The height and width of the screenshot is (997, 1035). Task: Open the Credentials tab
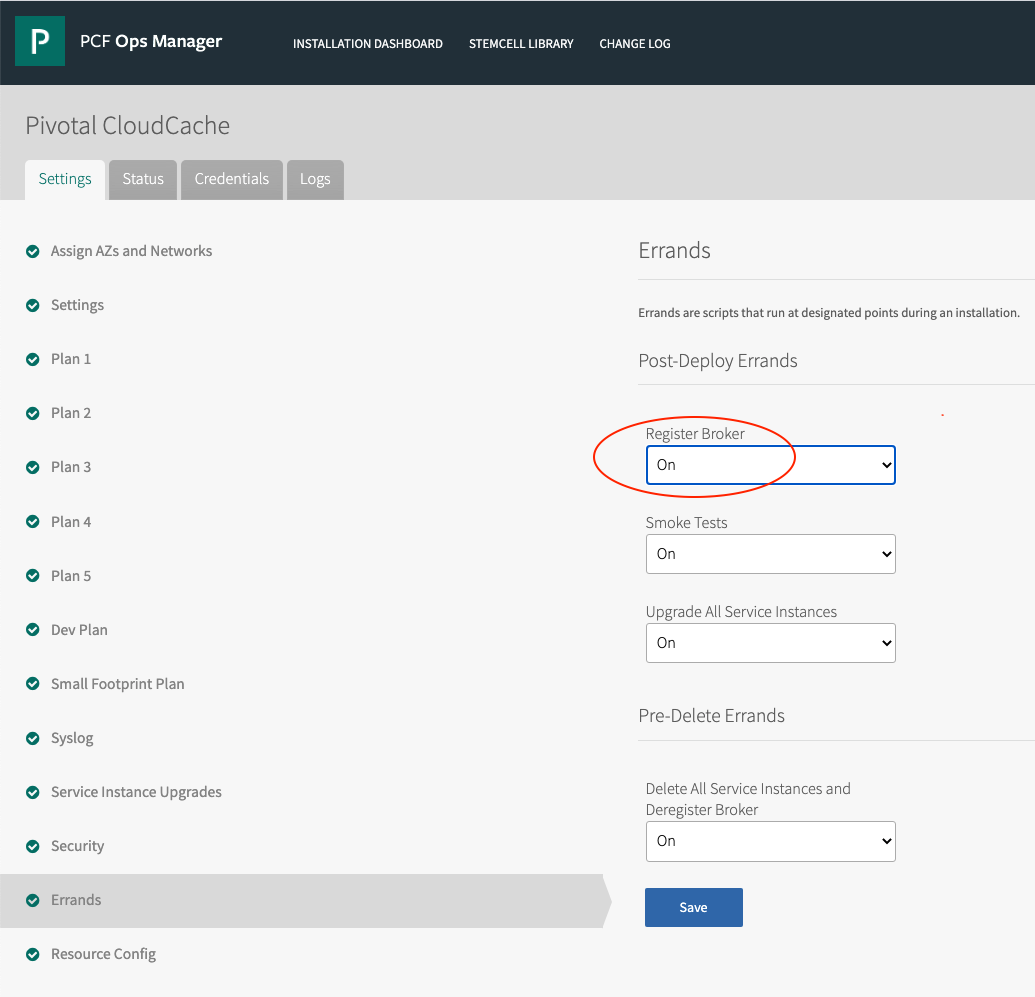(x=232, y=179)
